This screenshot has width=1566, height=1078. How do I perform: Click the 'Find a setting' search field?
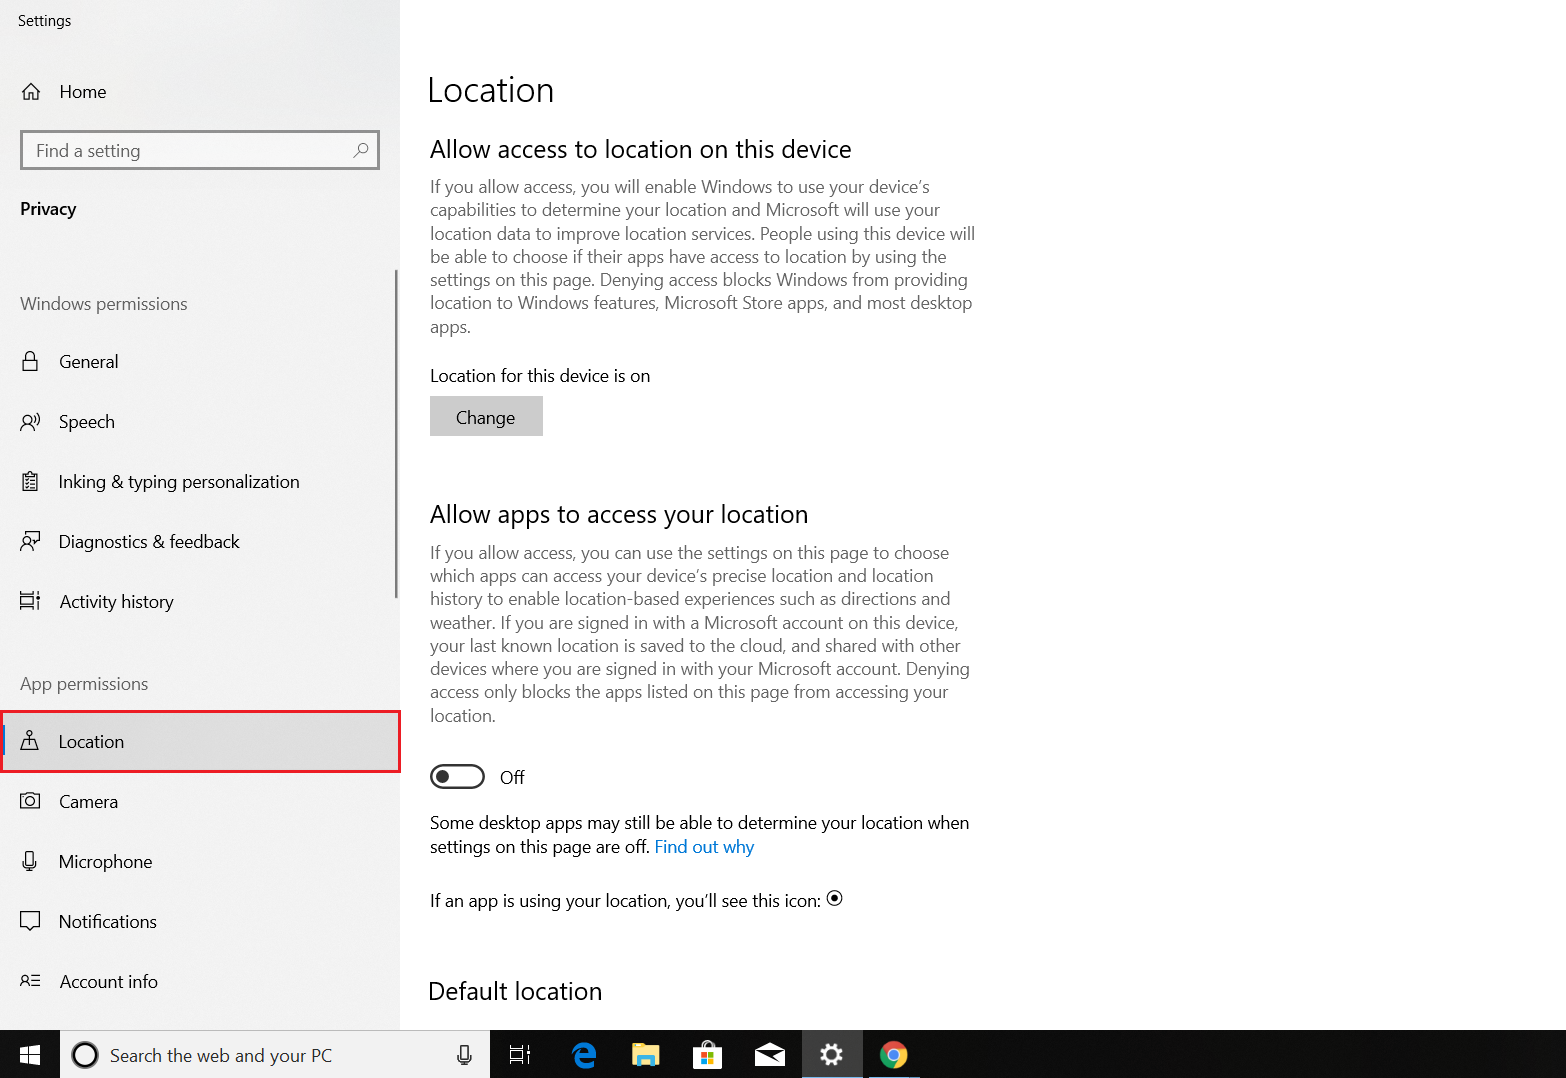(x=199, y=150)
